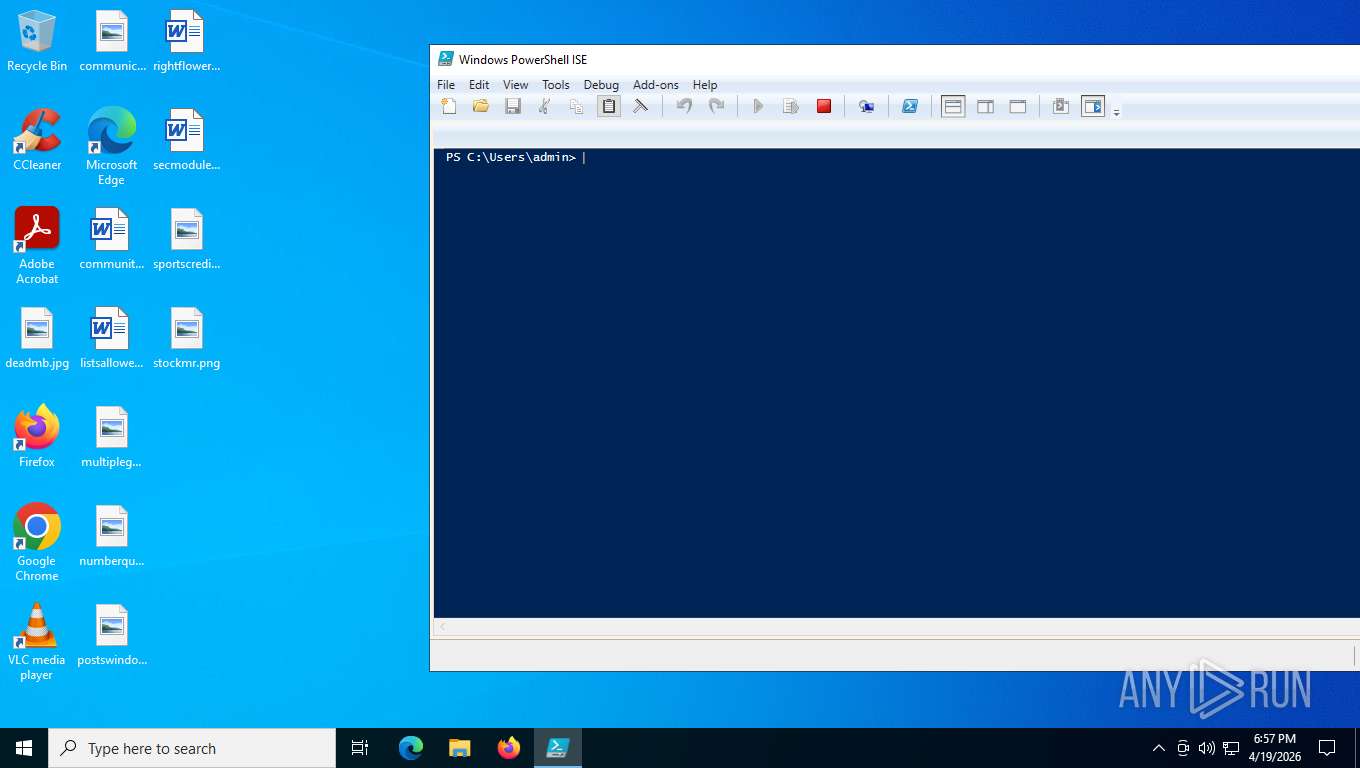Click the volume speaker tray icon
This screenshot has height=768, width=1360.
pos(1207,748)
